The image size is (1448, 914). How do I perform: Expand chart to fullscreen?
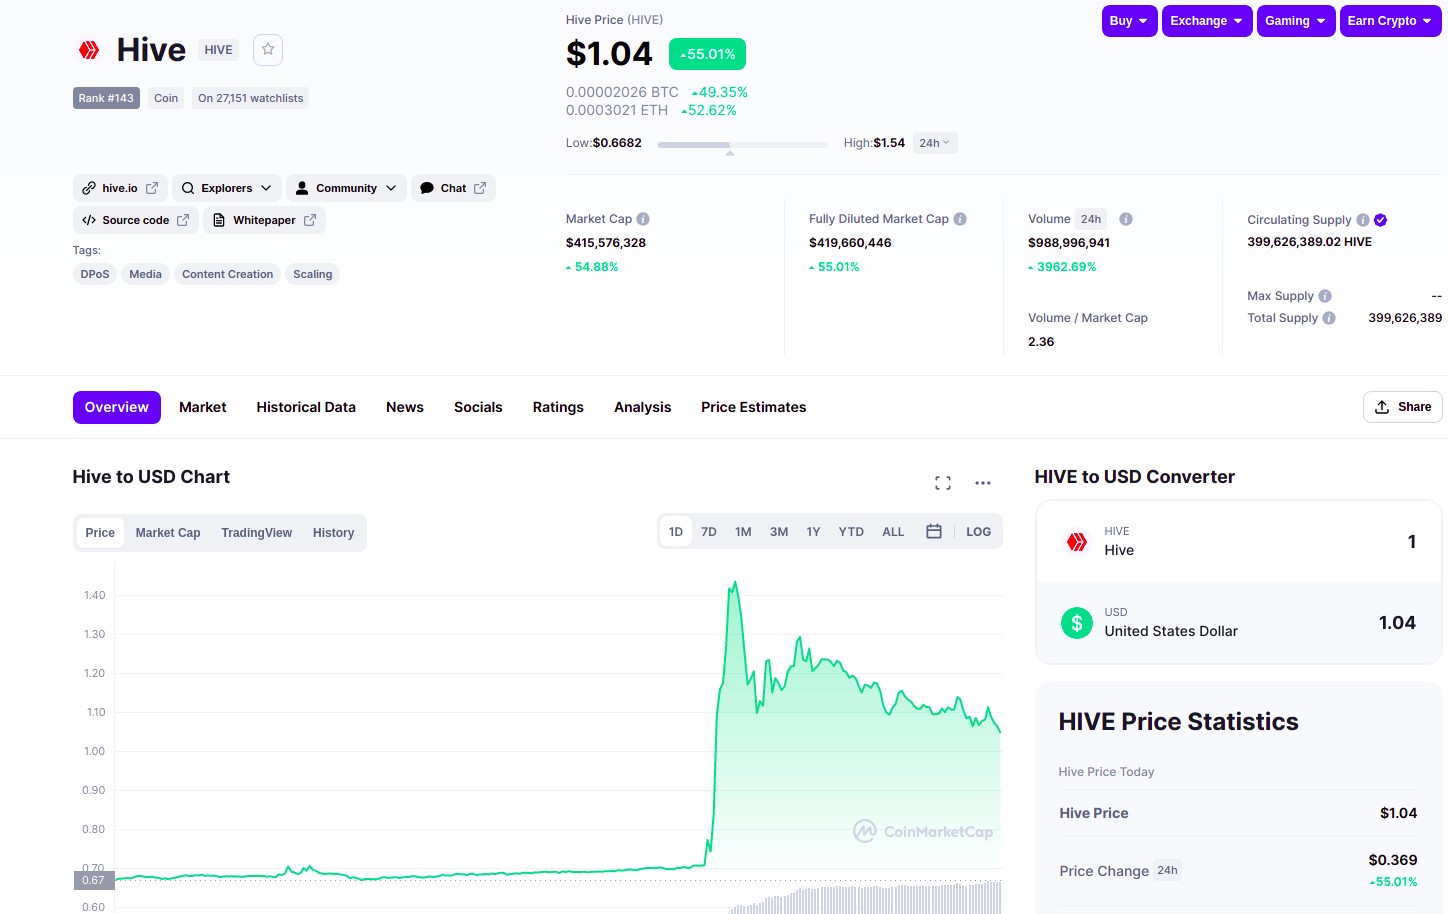[x=943, y=483]
